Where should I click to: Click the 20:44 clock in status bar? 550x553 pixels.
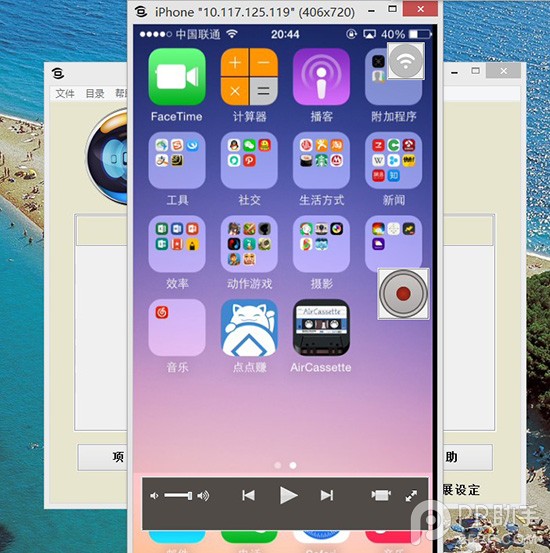(x=285, y=34)
